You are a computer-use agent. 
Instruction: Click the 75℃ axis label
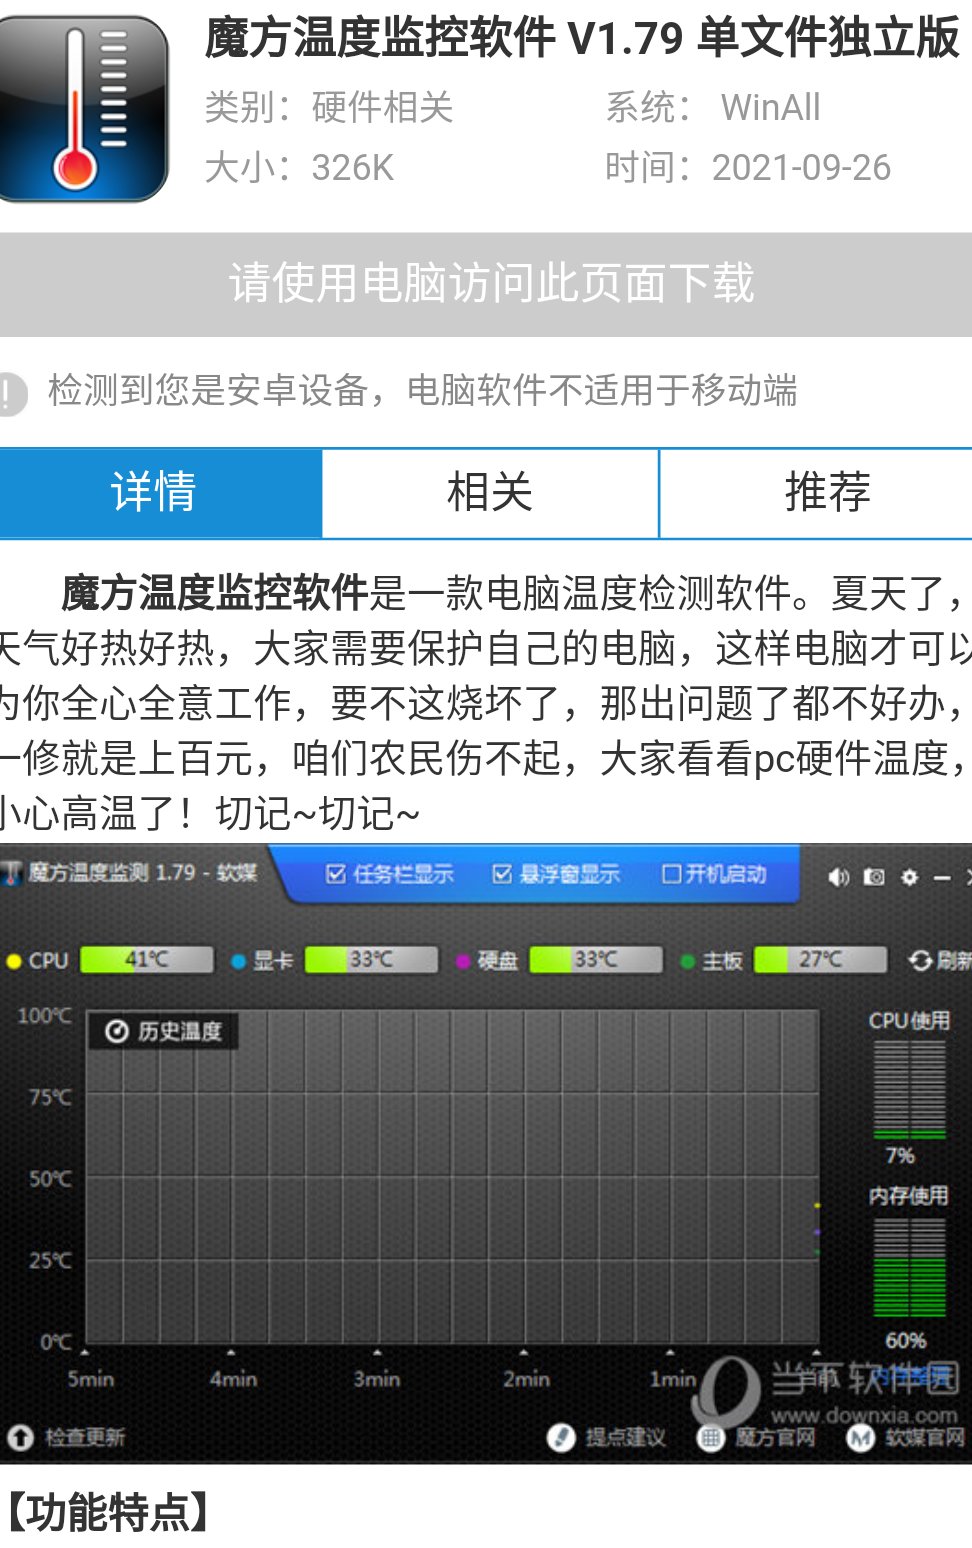[x=50, y=1097]
